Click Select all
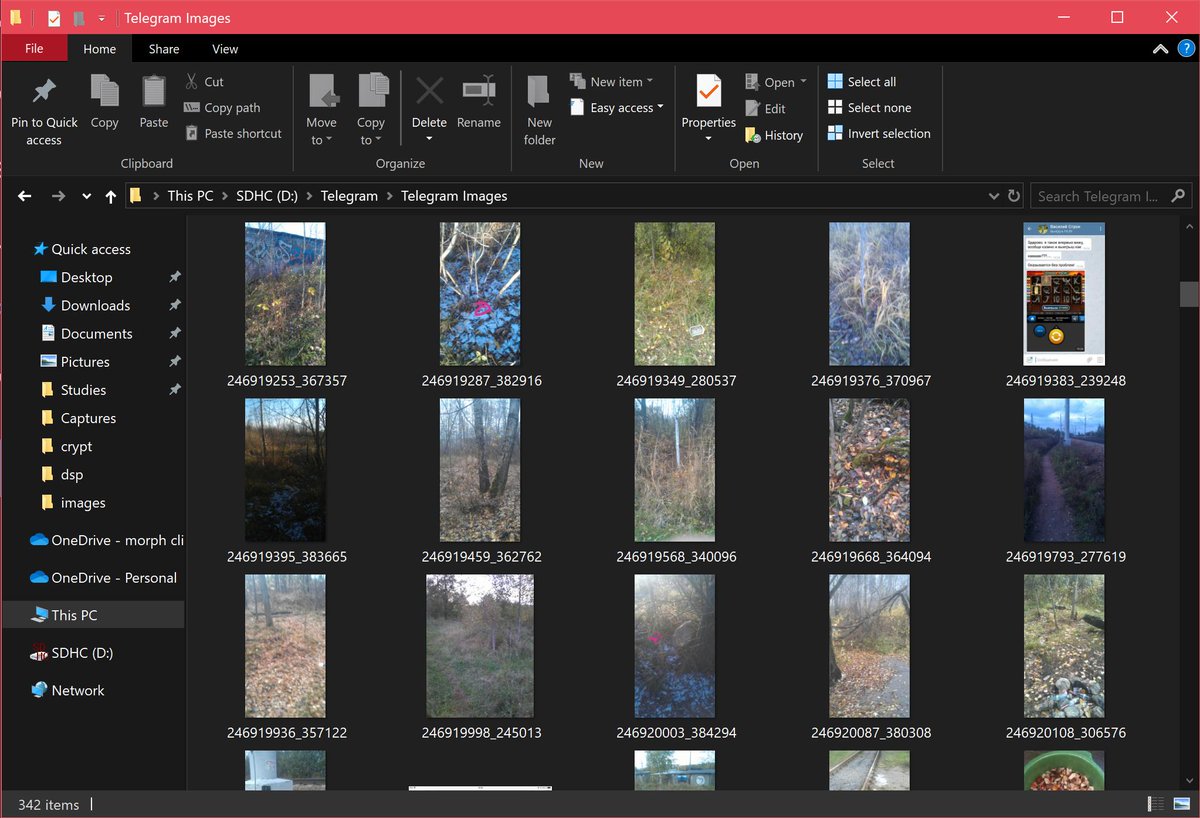The height and width of the screenshot is (818, 1200). [861, 81]
